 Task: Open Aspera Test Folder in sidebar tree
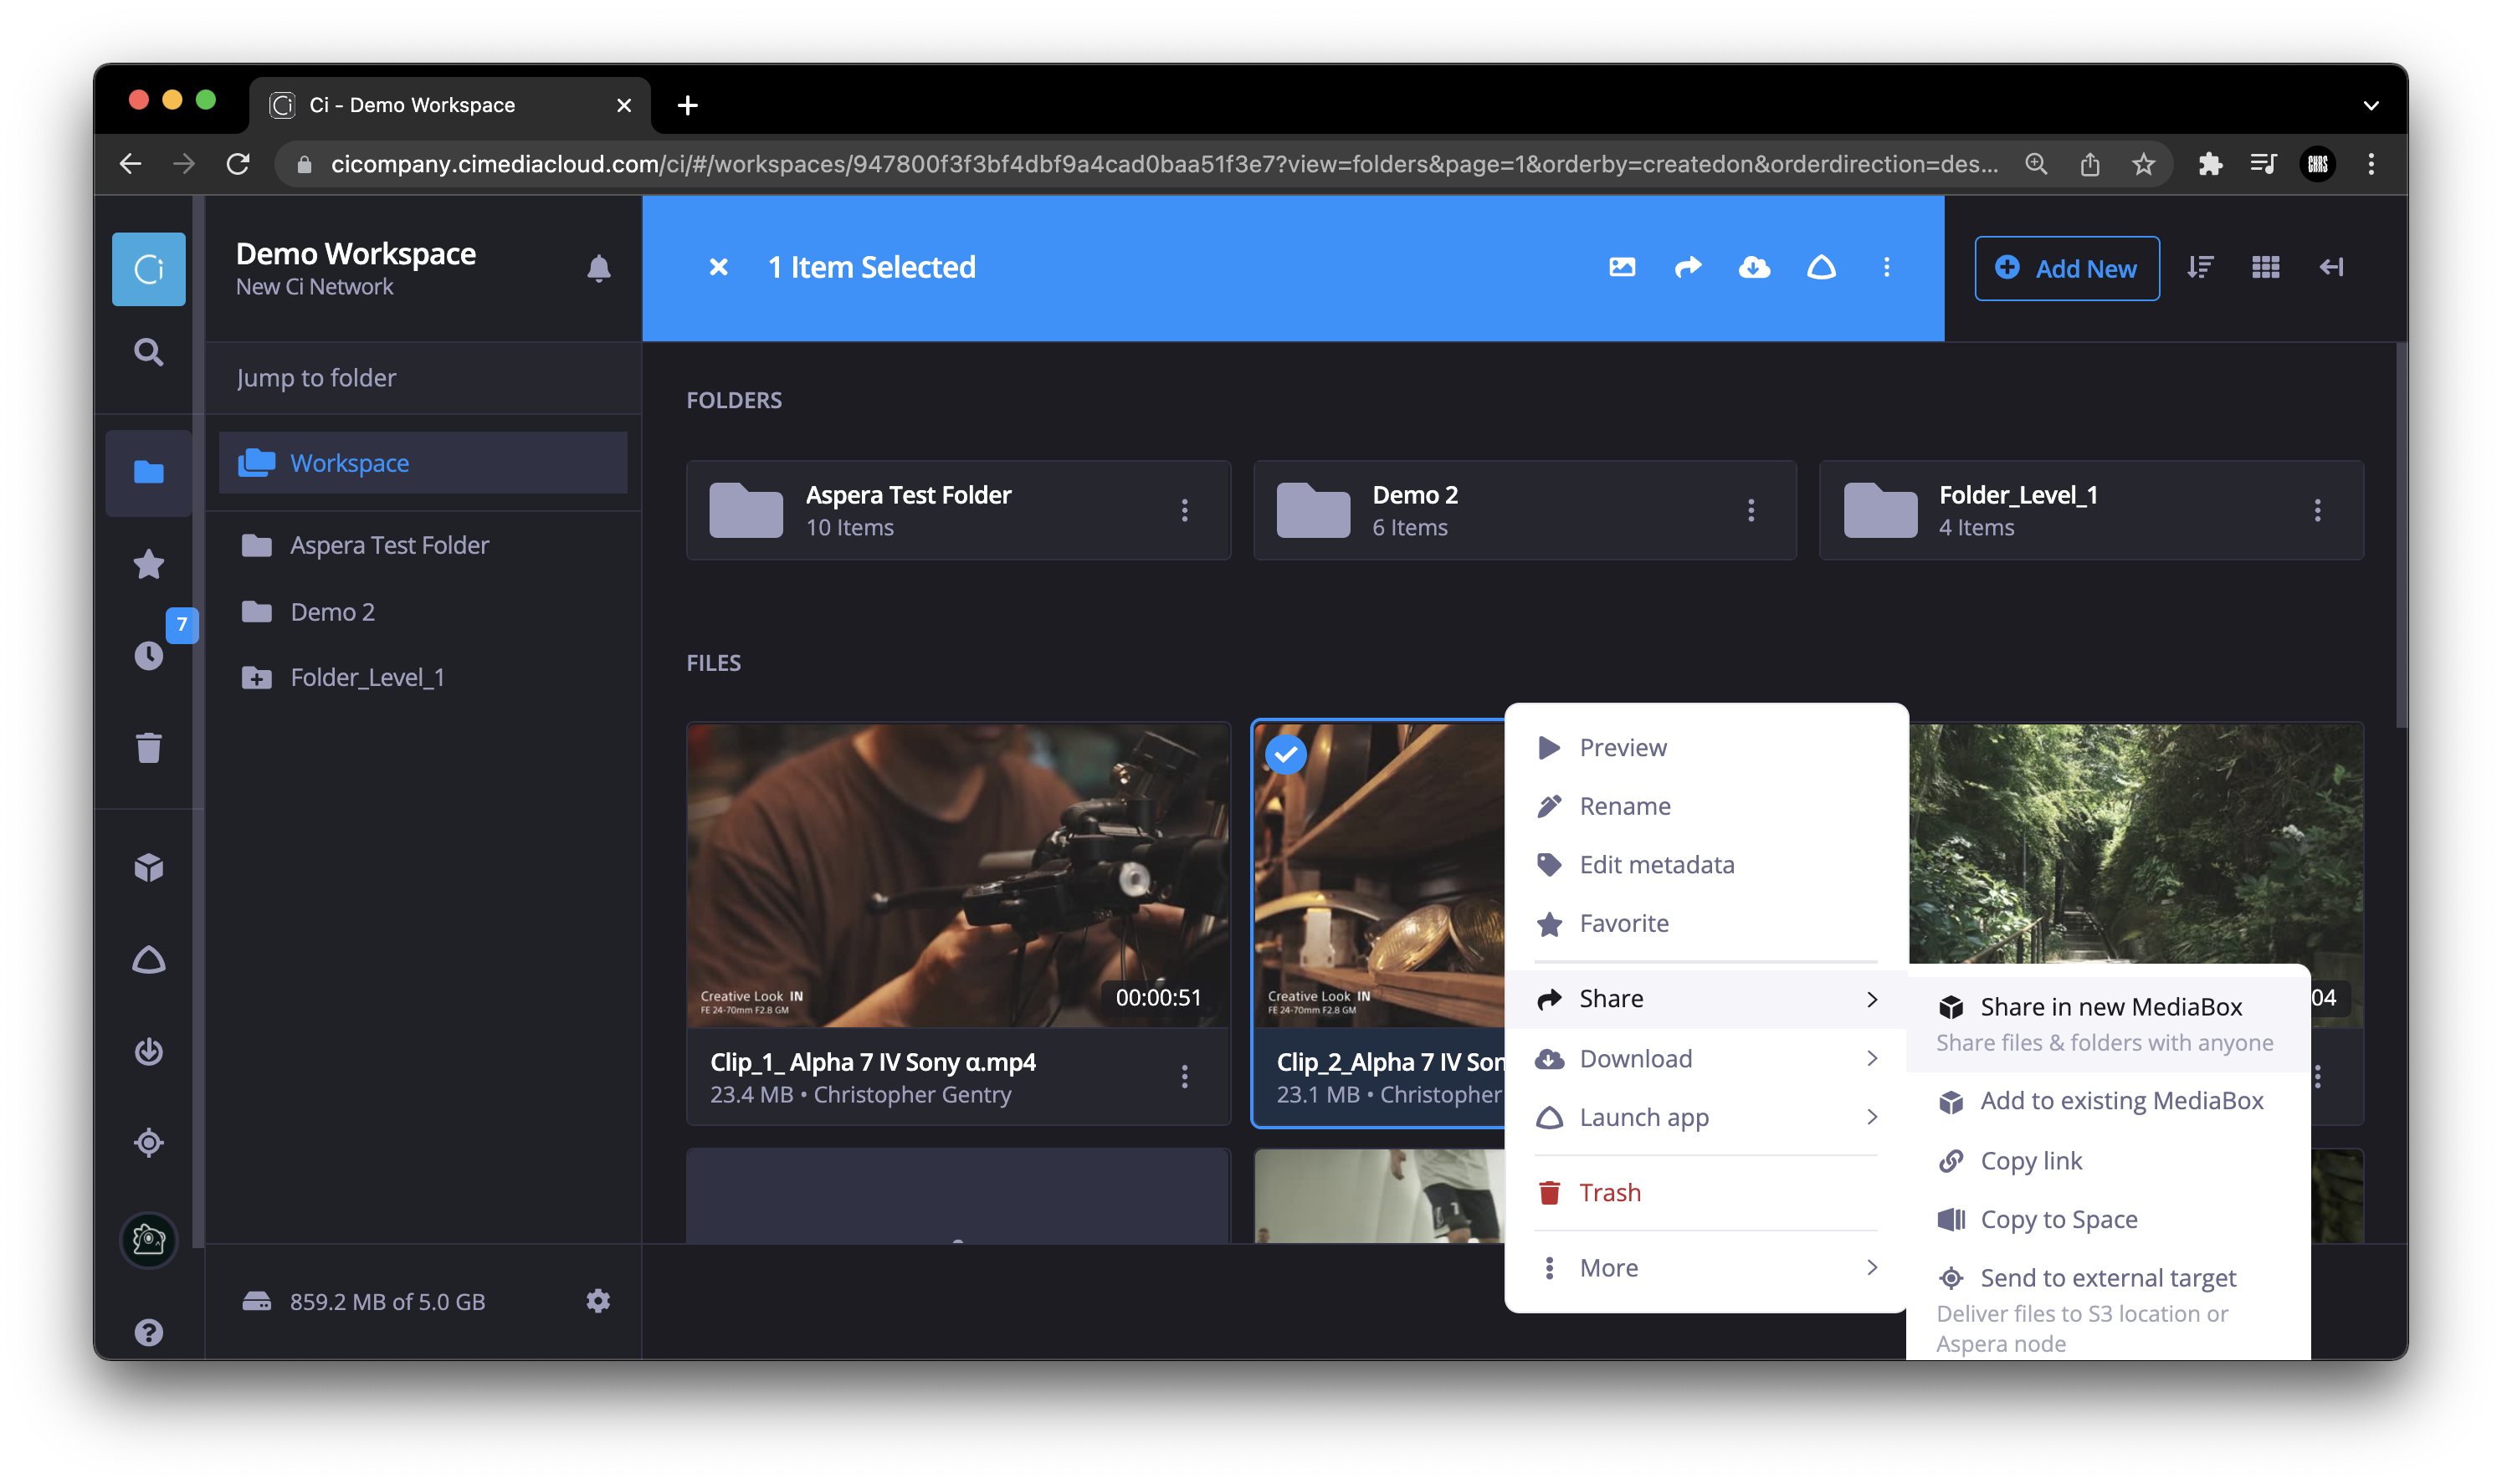click(422, 545)
